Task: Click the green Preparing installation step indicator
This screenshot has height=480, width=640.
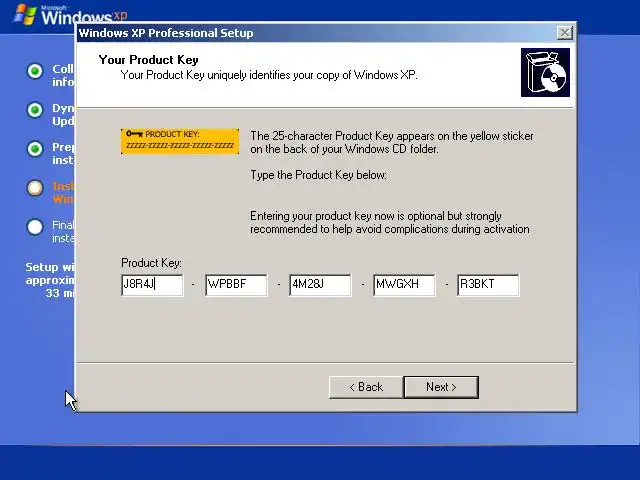Action: click(35, 149)
